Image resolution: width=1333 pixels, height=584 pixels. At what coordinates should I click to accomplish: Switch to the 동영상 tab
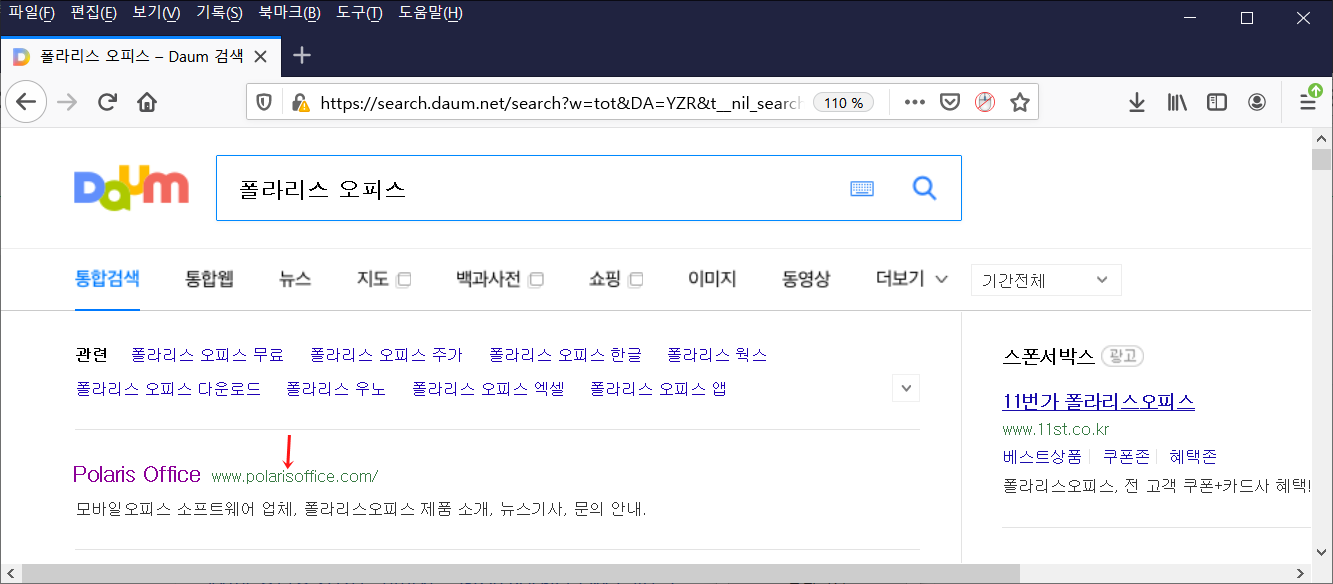[806, 279]
